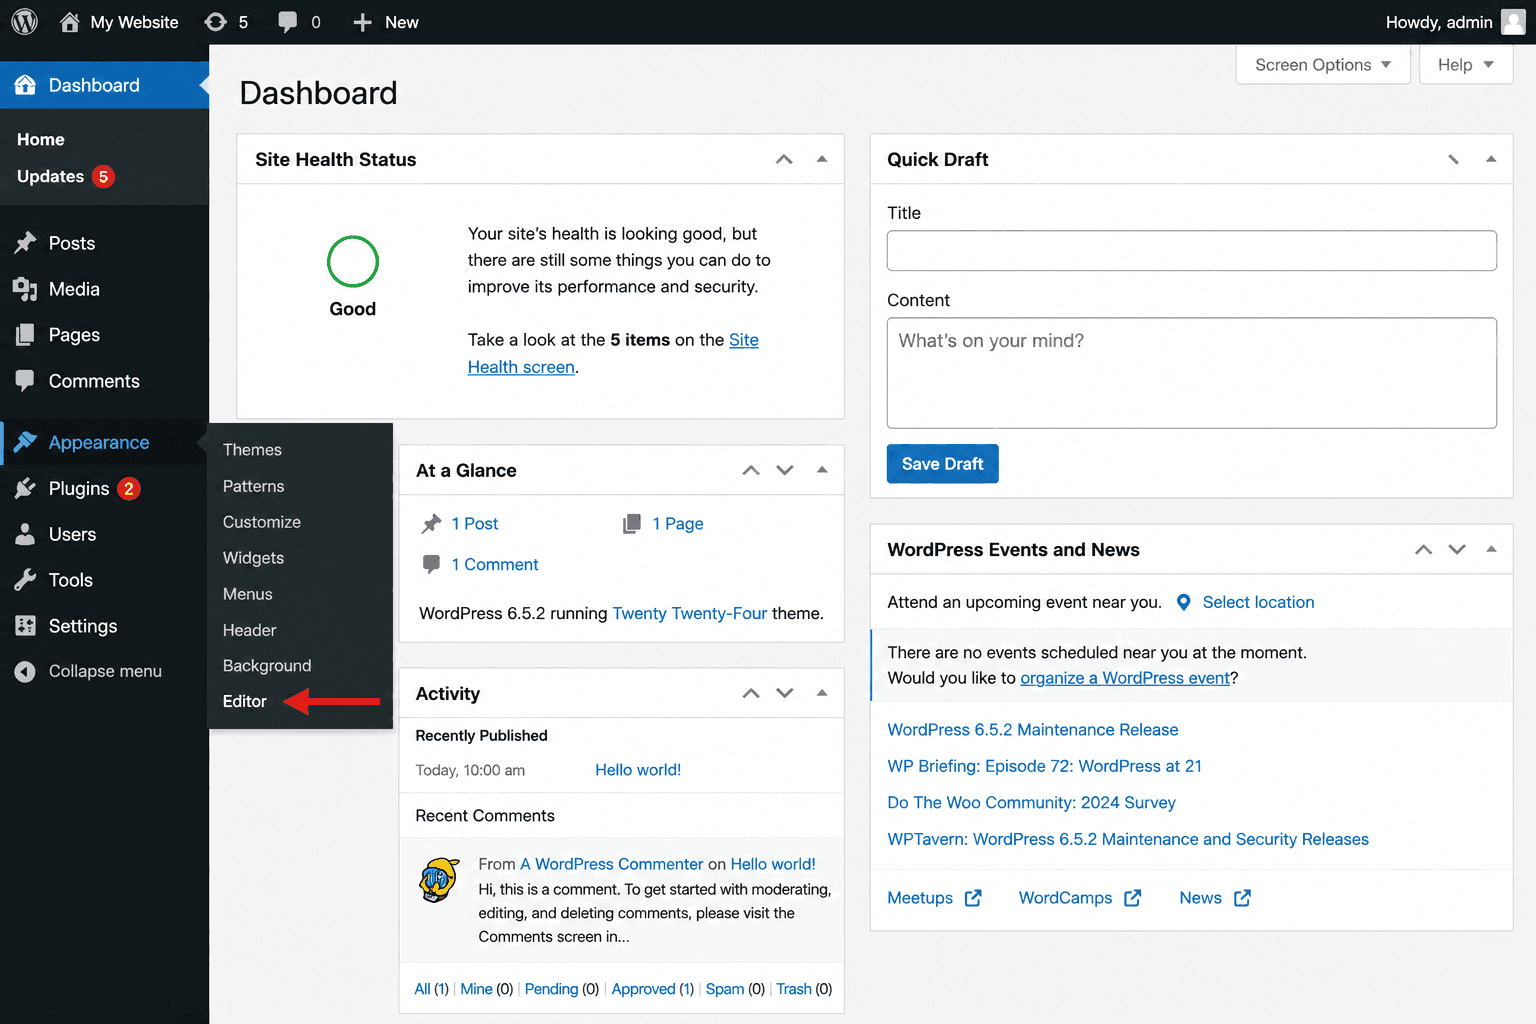
Task: Open Background in Appearance submenu
Action: pos(267,666)
